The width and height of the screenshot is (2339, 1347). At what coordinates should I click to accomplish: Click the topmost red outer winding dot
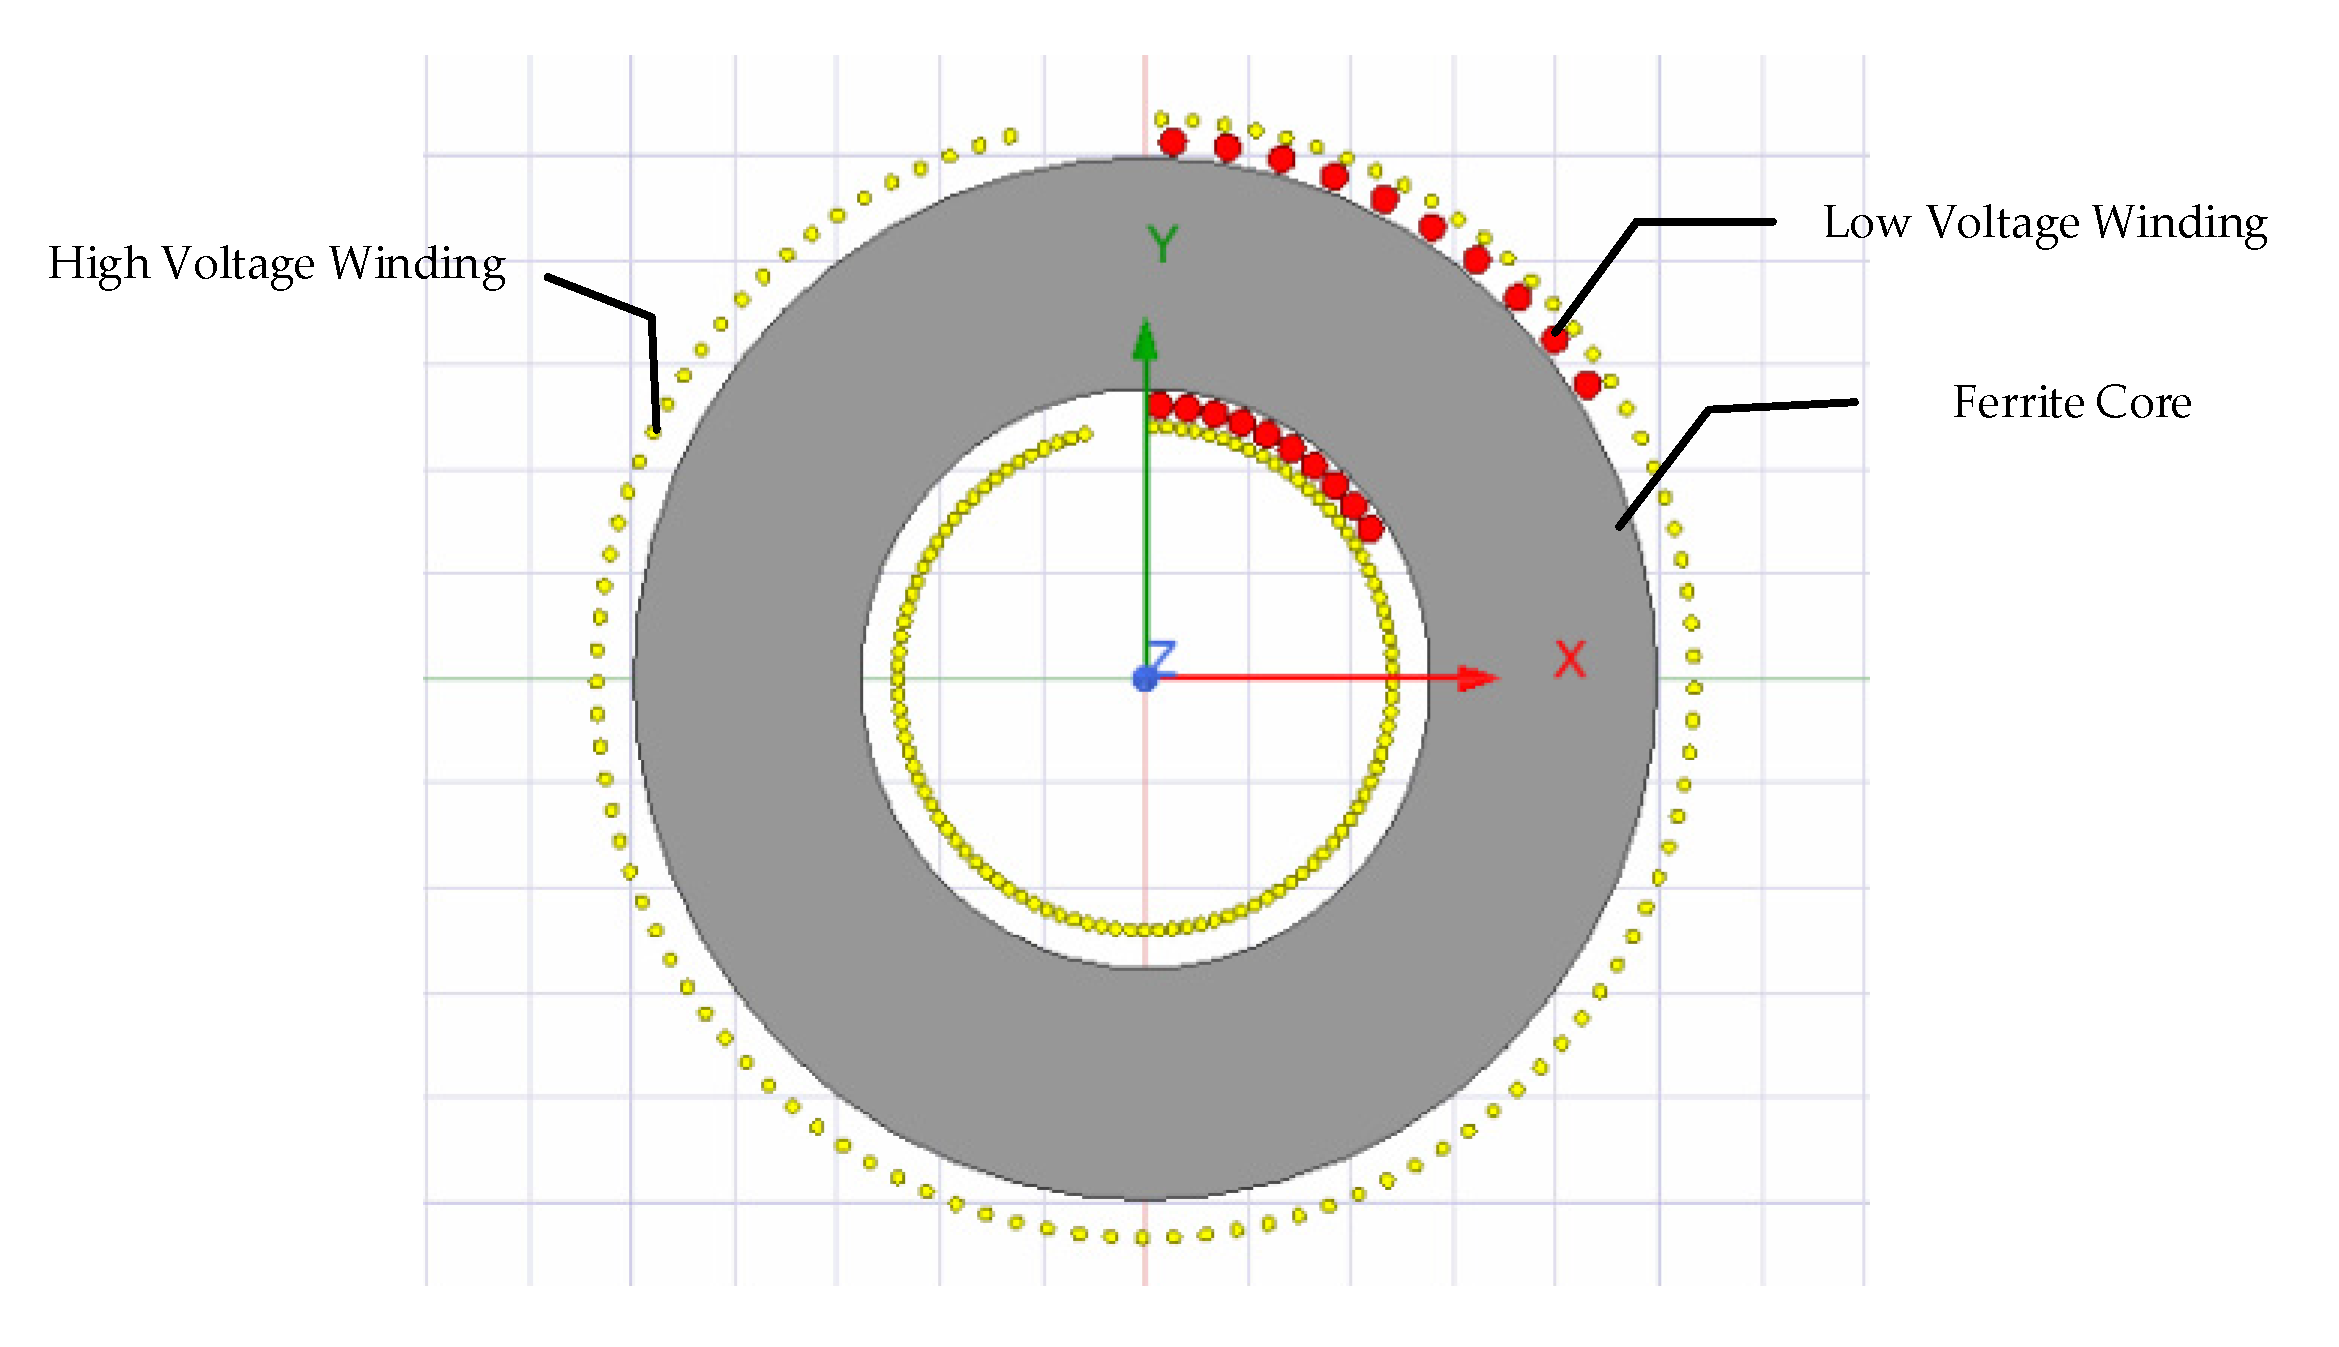pos(1172,143)
